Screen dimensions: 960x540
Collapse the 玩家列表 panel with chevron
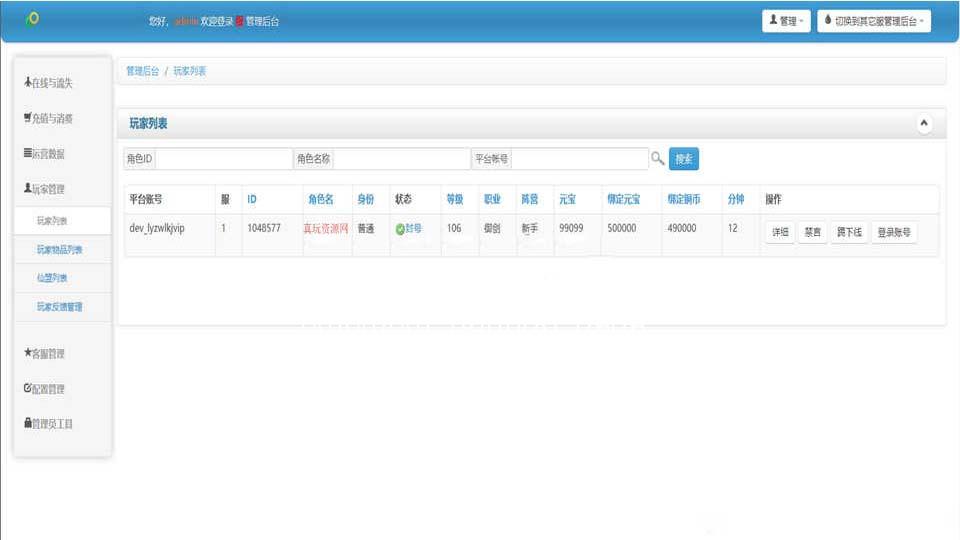coord(924,123)
